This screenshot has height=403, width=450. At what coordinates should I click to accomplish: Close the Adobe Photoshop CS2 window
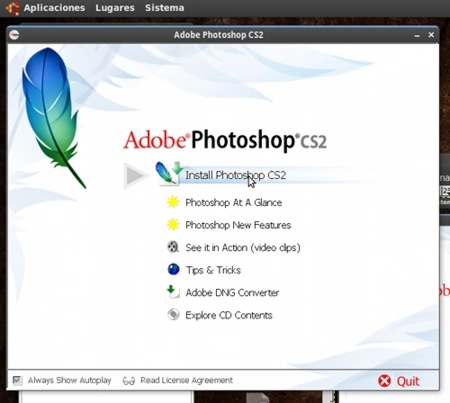pos(431,35)
